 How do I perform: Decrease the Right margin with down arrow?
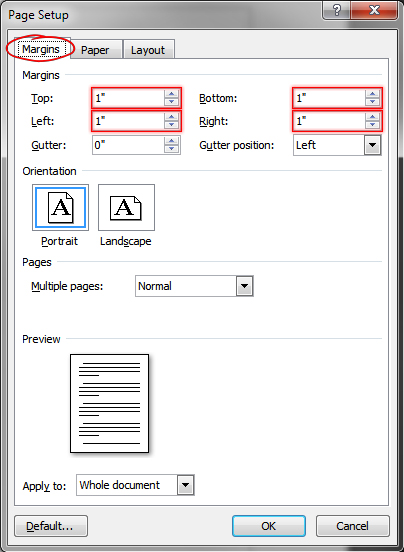pos(372,125)
